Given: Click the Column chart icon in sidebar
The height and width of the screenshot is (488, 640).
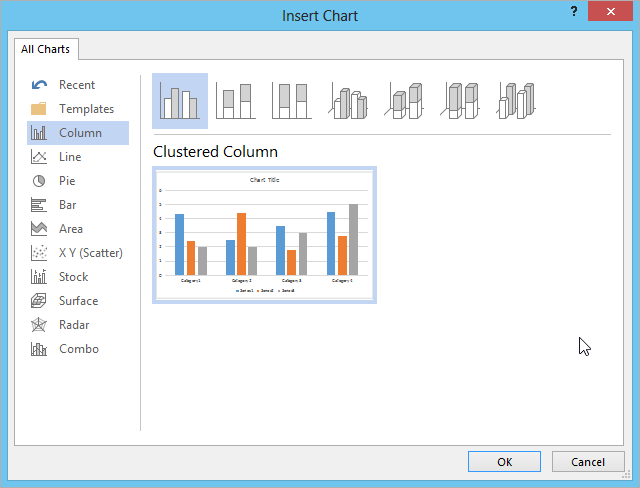Looking at the screenshot, I should click(x=39, y=133).
